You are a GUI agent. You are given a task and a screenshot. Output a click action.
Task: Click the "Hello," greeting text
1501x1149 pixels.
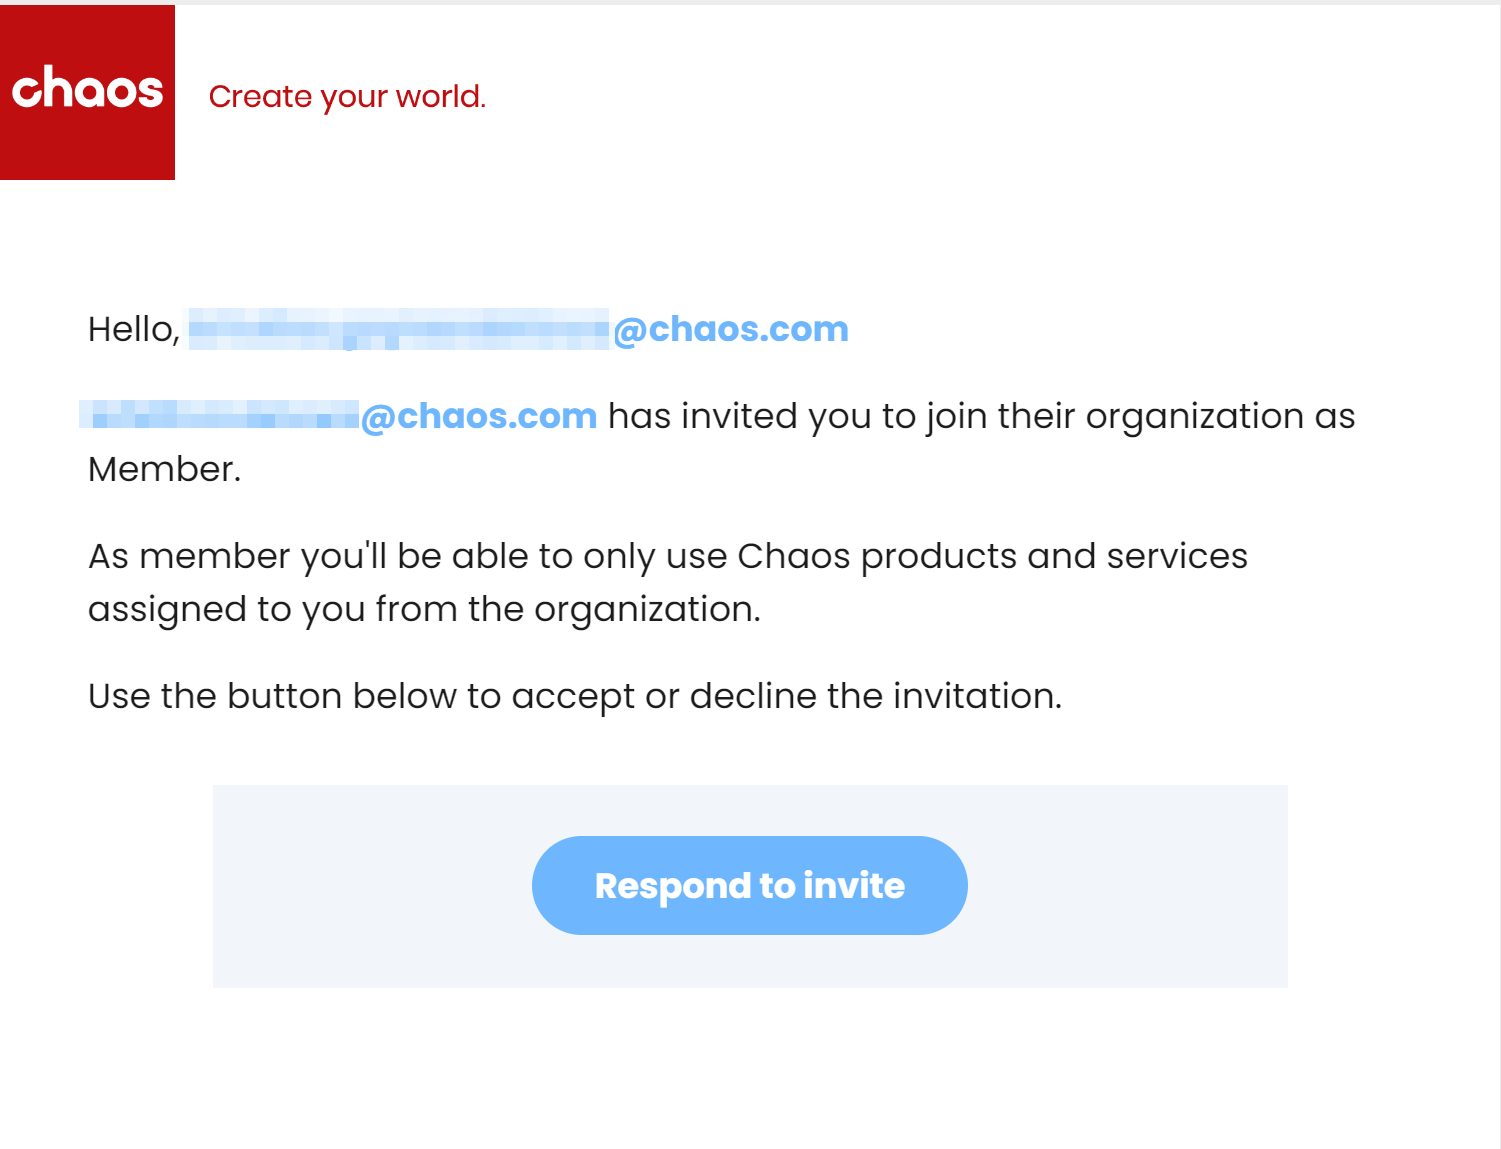click(x=134, y=329)
